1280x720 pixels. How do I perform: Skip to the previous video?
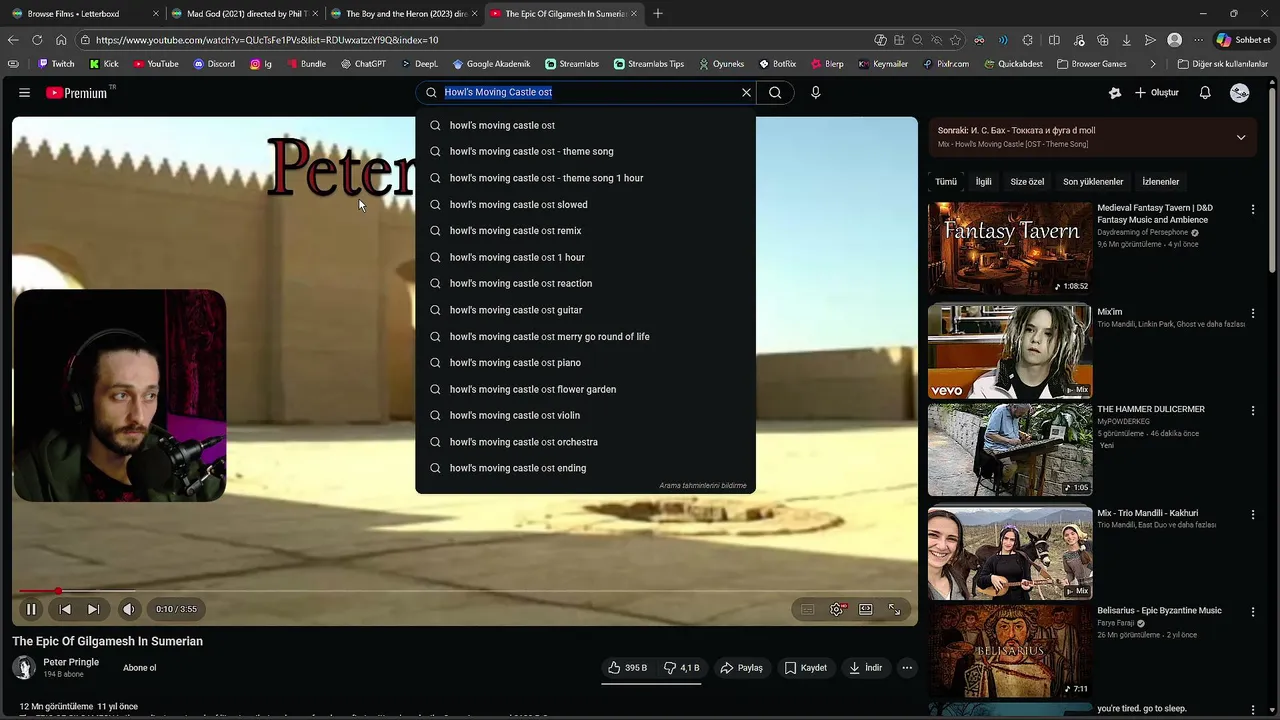tap(65, 609)
